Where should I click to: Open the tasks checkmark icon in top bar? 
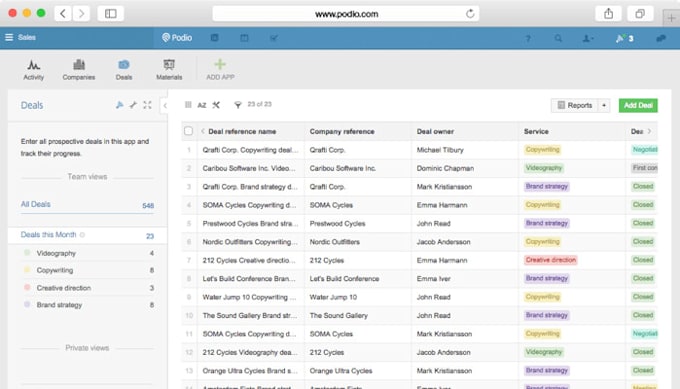tap(274, 38)
